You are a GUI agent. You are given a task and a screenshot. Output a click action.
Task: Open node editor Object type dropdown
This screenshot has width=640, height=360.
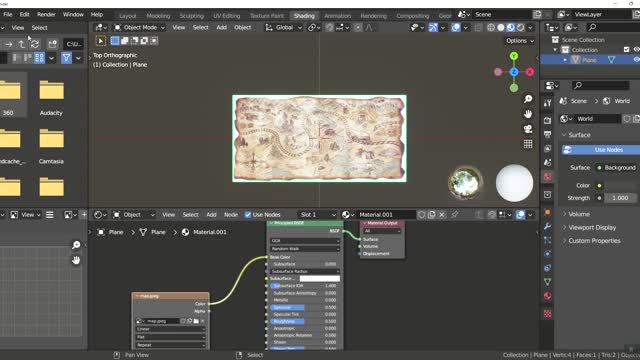click(x=133, y=215)
